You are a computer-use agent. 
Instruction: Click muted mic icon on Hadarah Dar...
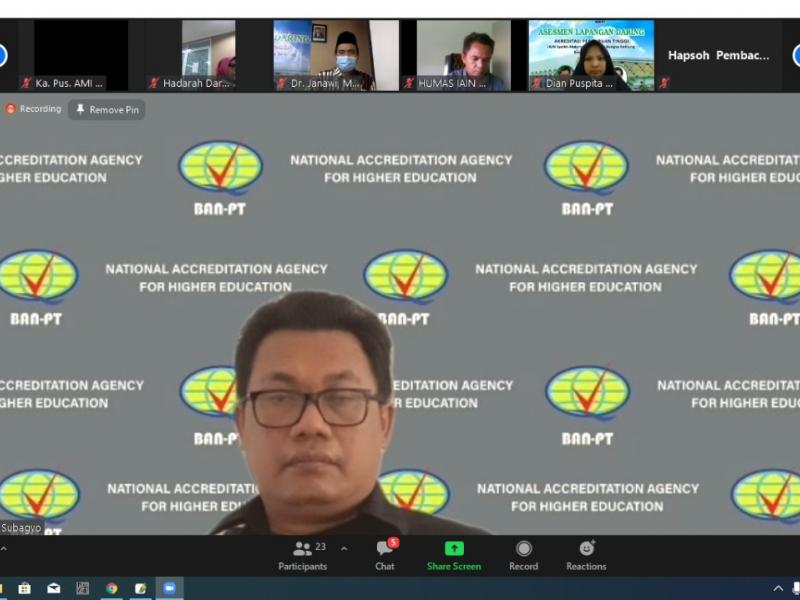(154, 83)
